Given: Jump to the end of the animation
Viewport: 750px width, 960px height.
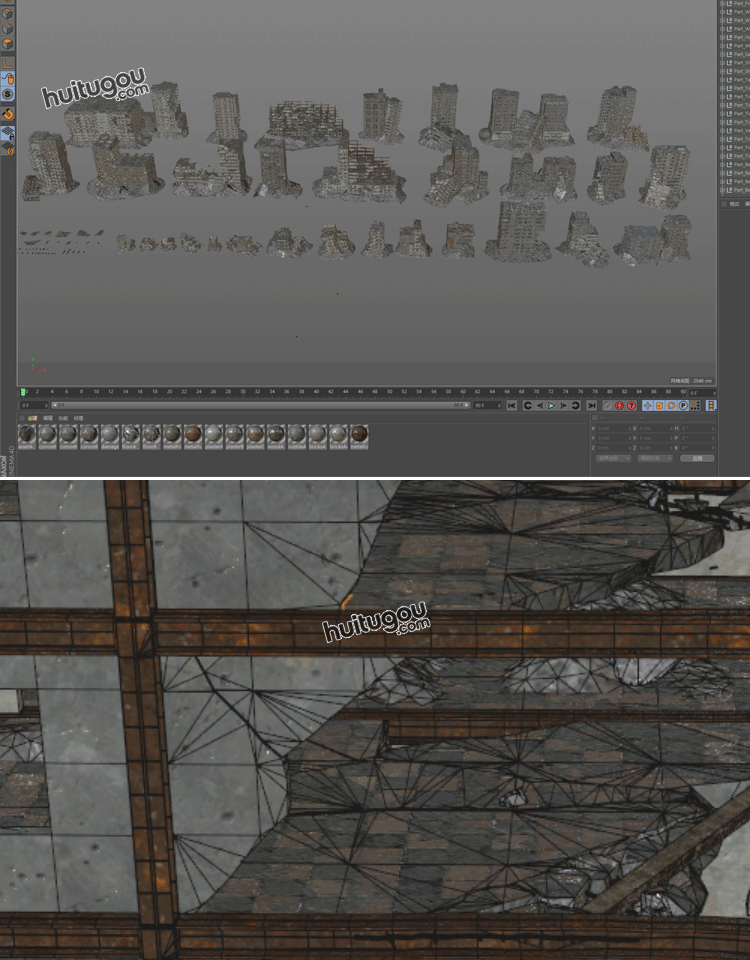Looking at the screenshot, I should 590,405.
